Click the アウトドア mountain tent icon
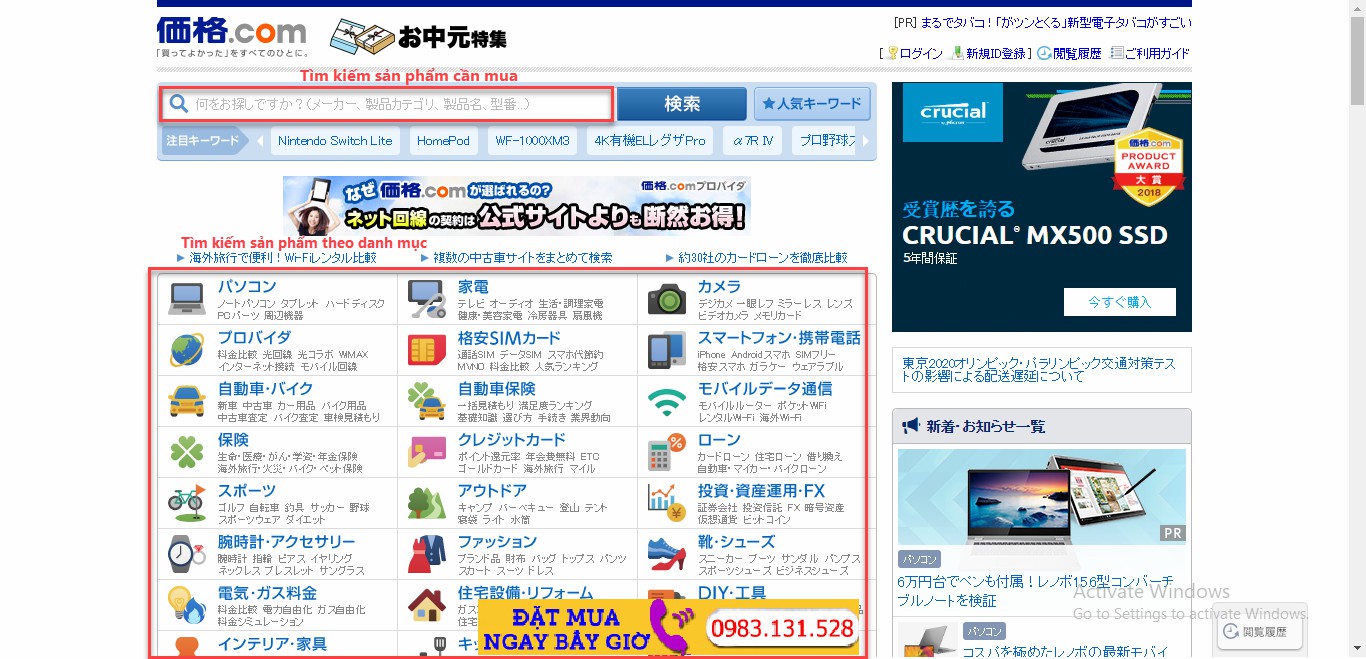Viewport: 1366px width, 659px height. pos(427,503)
